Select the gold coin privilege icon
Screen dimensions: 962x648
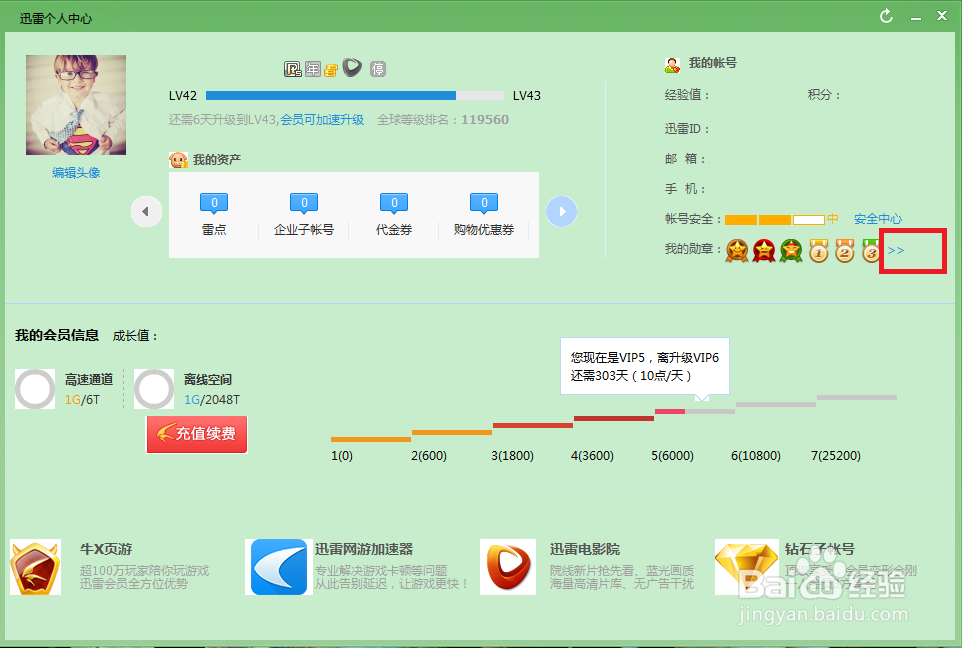pos(331,69)
